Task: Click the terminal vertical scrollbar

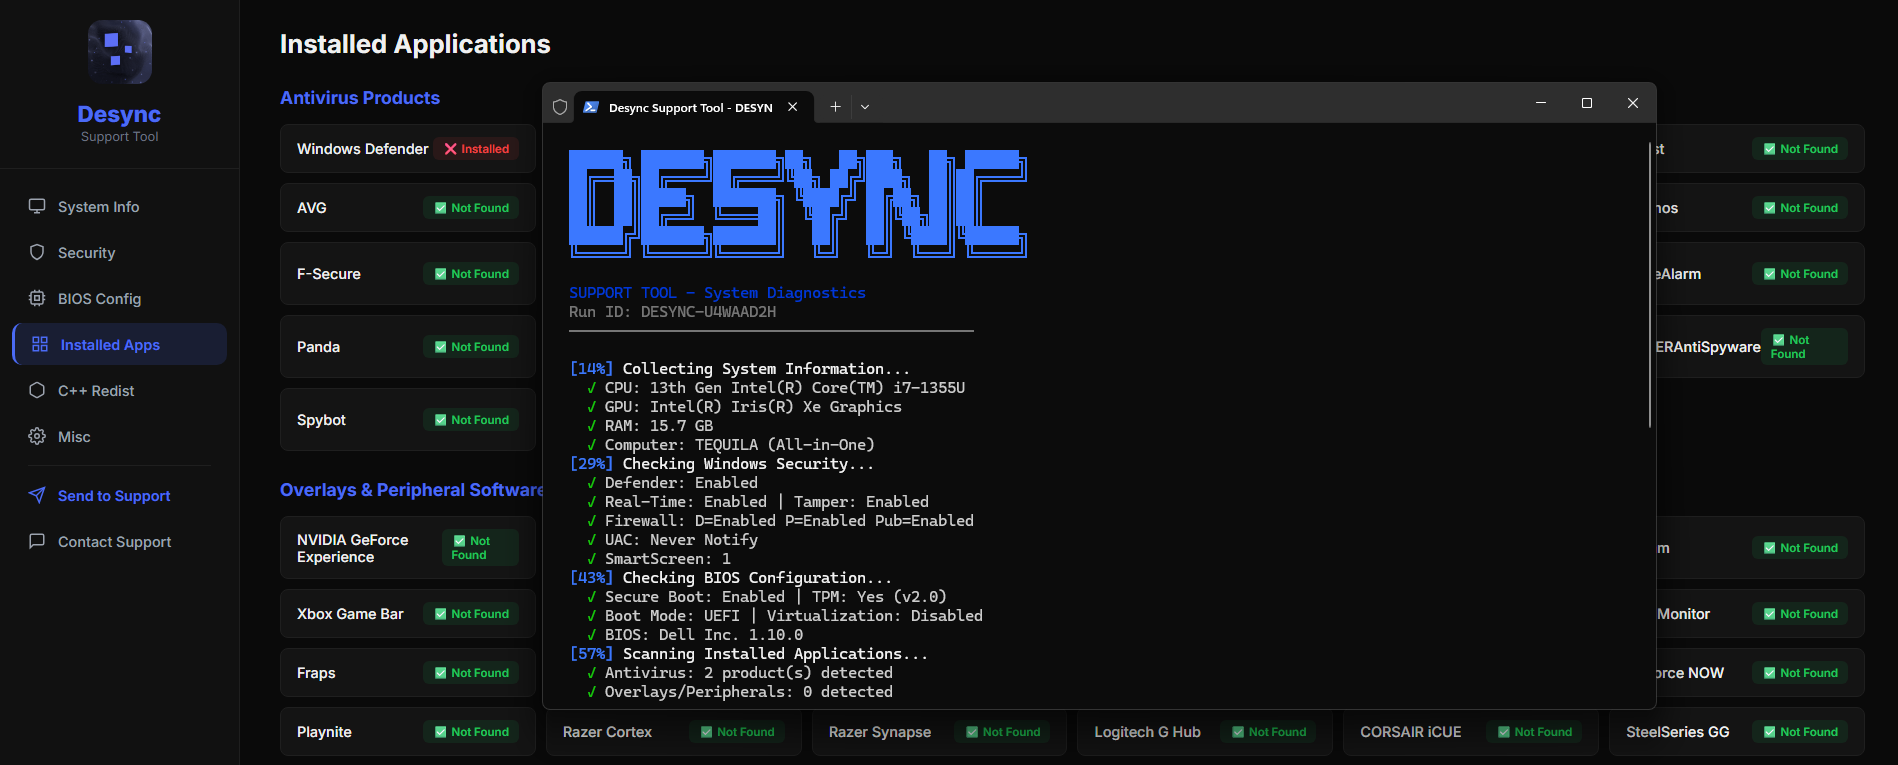Action: (1650, 284)
